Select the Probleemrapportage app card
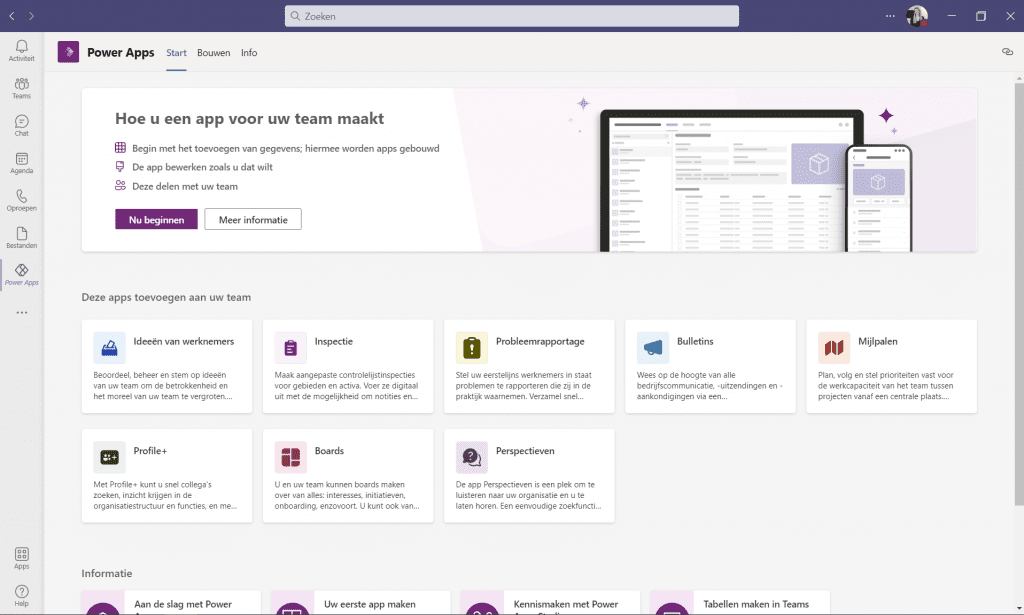This screenshot has width=1024, height=615. [529, 366]
